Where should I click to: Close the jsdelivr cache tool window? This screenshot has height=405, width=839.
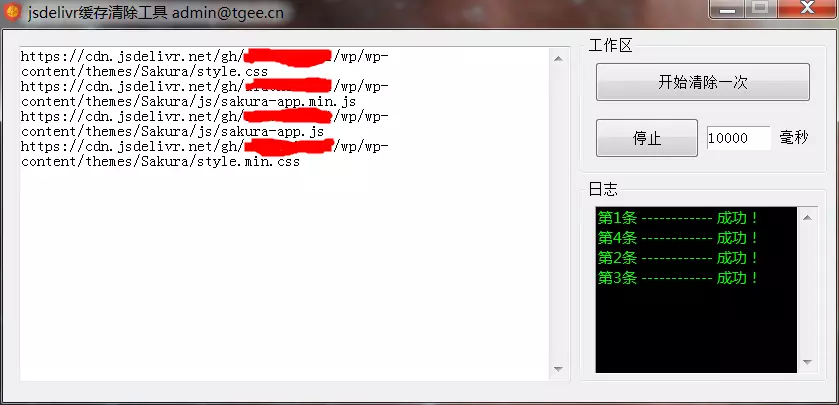point(807,9)
